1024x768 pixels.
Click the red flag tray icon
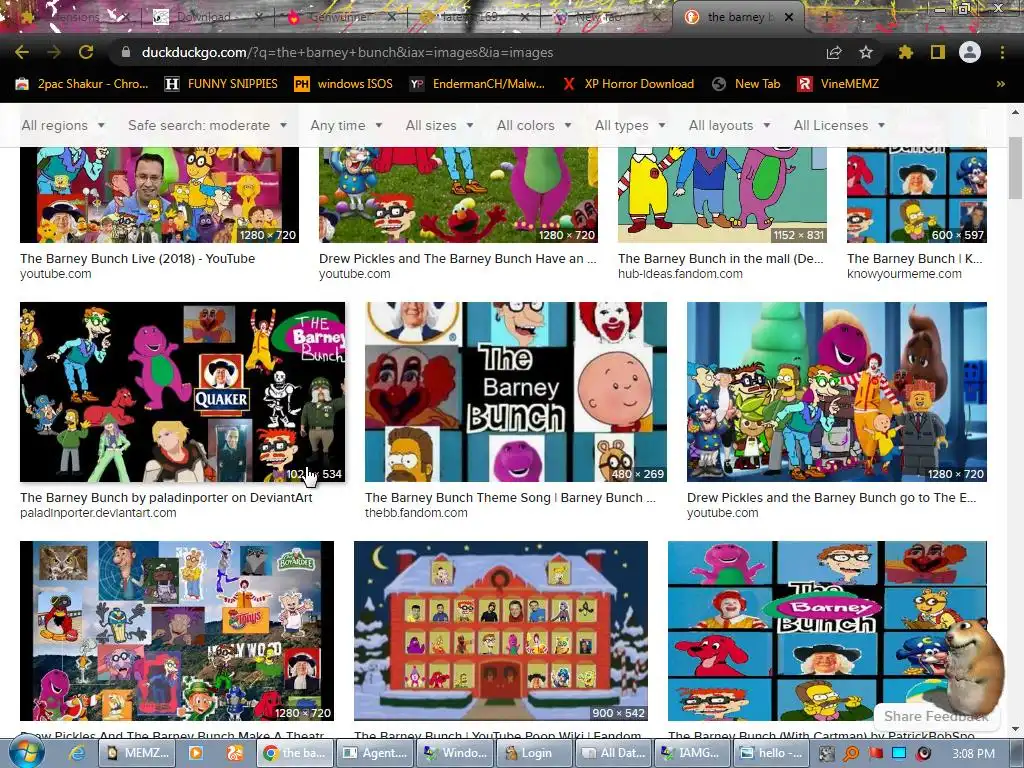876,754
